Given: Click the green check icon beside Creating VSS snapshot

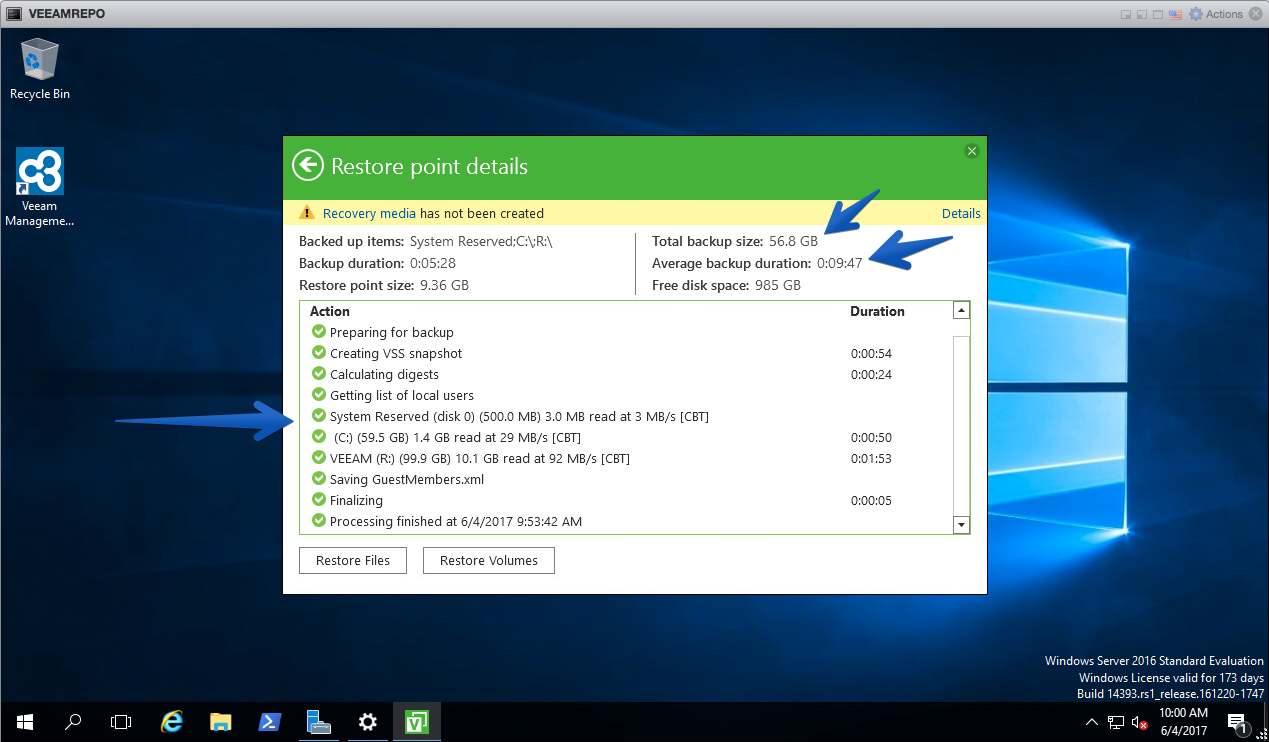Looking at the screenshot, I should click(319, 353).
